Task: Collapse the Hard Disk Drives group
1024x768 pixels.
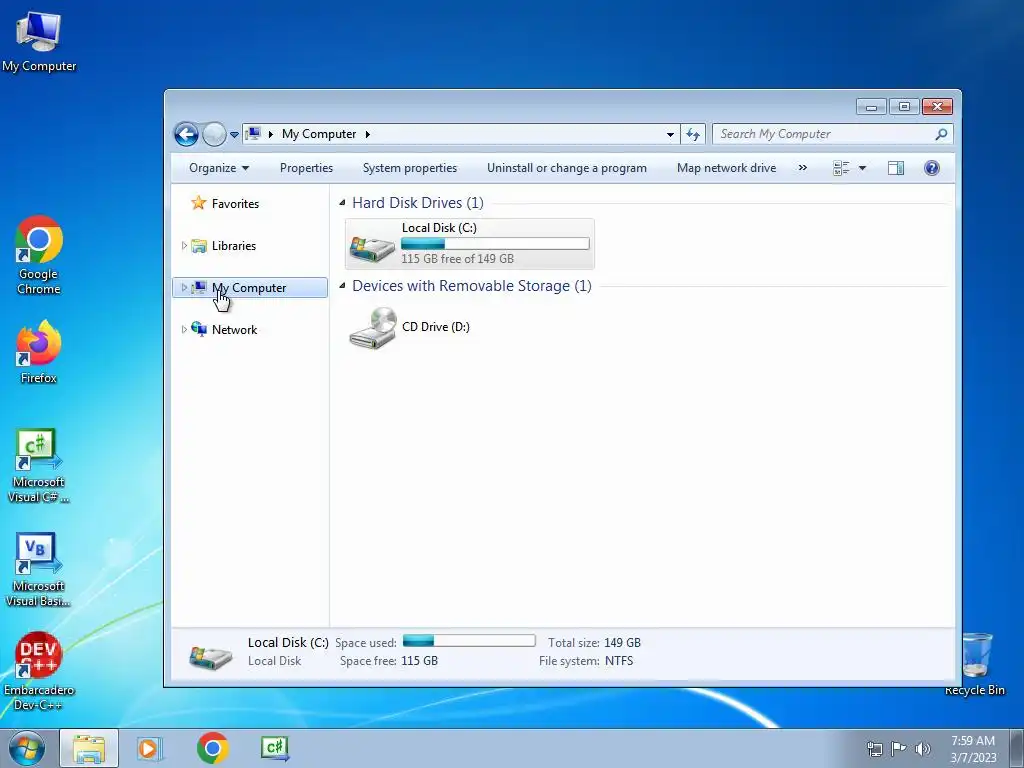Action: [342, 202]
